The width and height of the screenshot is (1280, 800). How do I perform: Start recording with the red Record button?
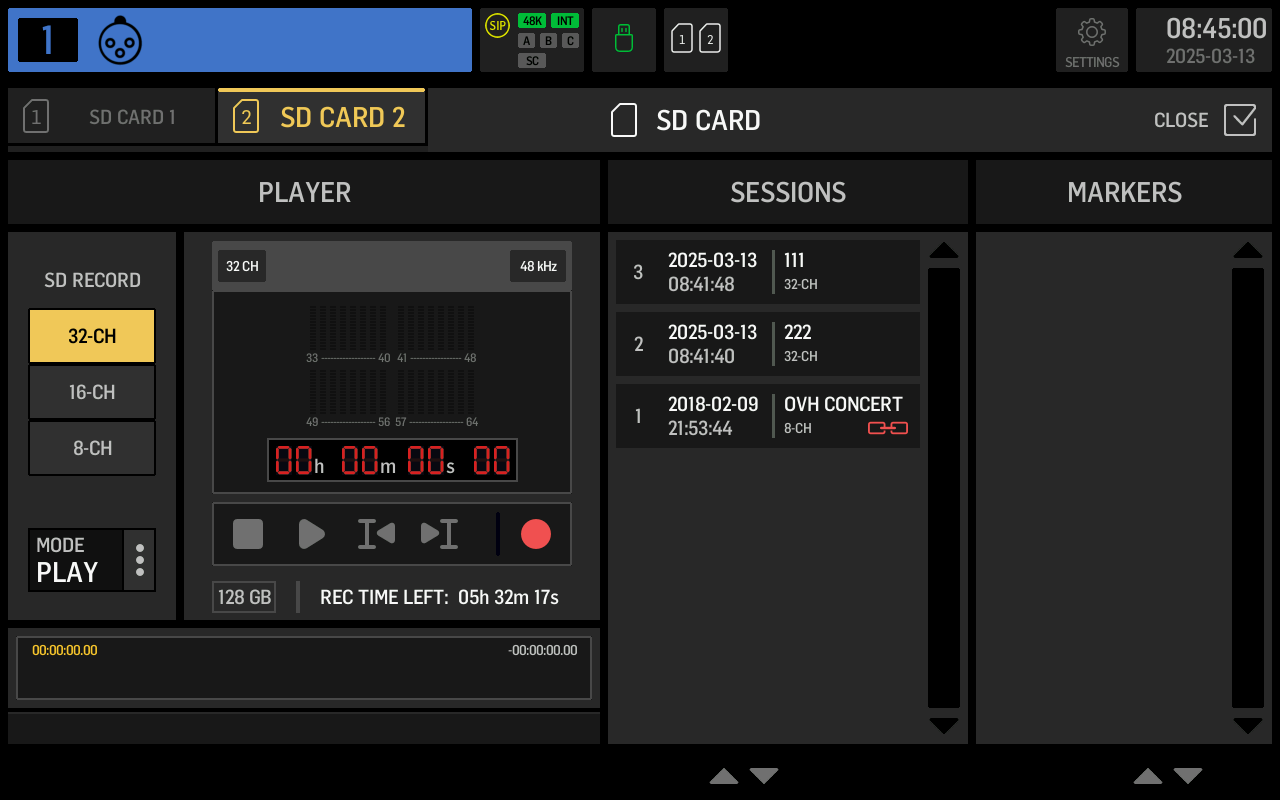pos(536,534)
